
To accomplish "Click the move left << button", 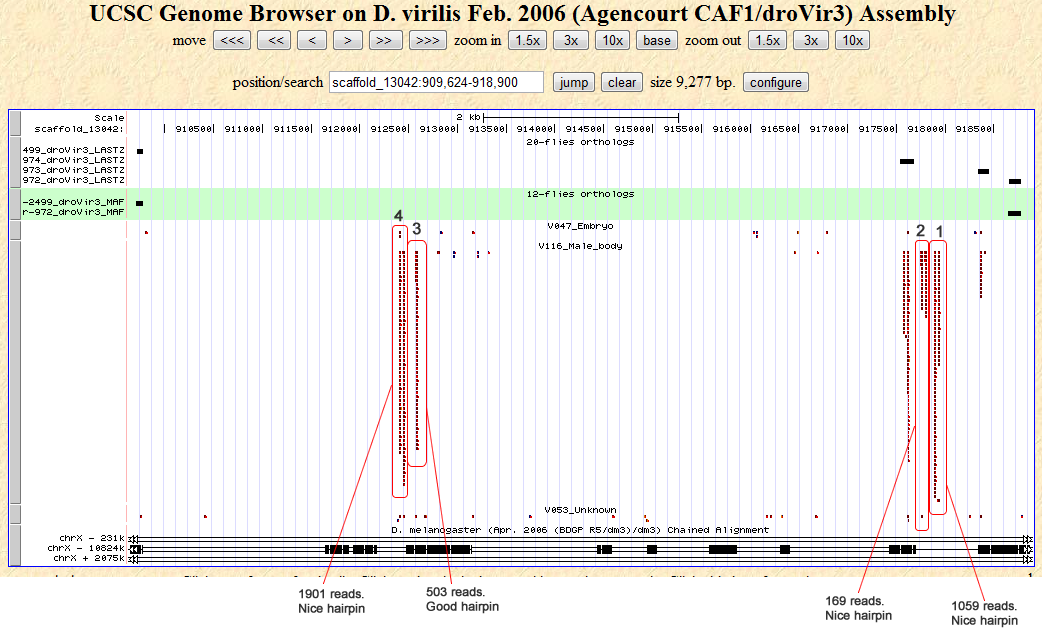I will point(274,40).
